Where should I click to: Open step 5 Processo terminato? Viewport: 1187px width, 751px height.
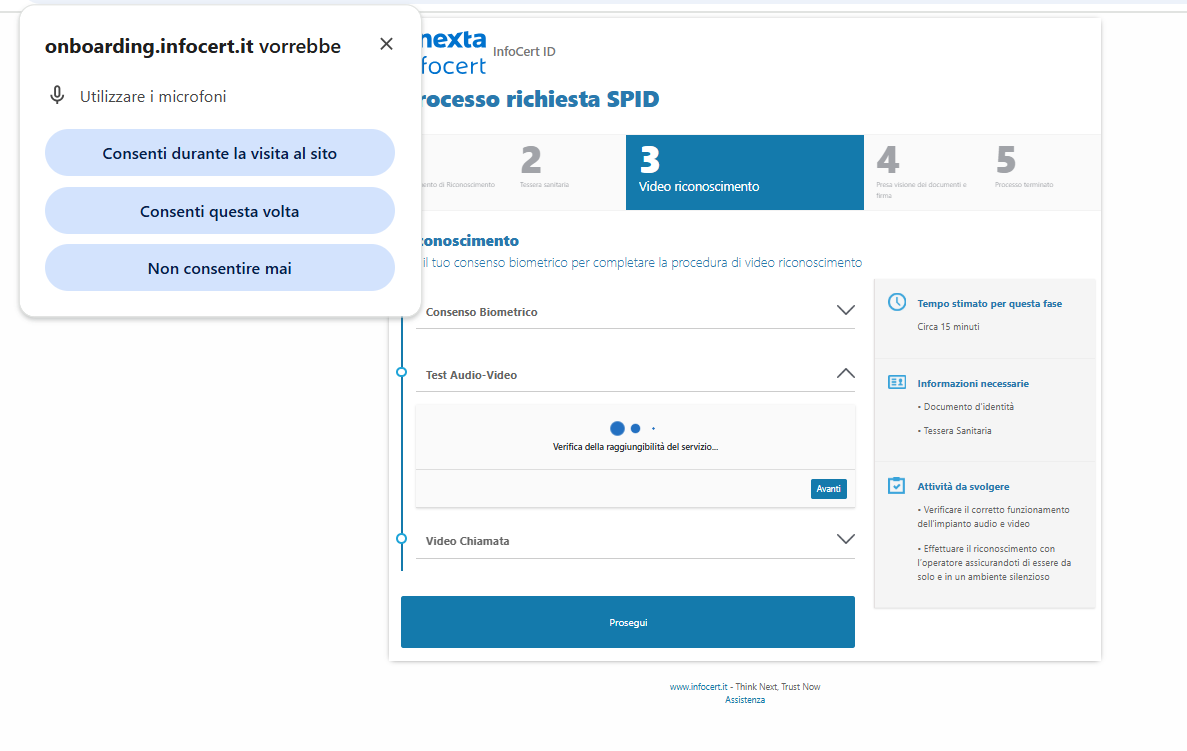click(1023, 170)
